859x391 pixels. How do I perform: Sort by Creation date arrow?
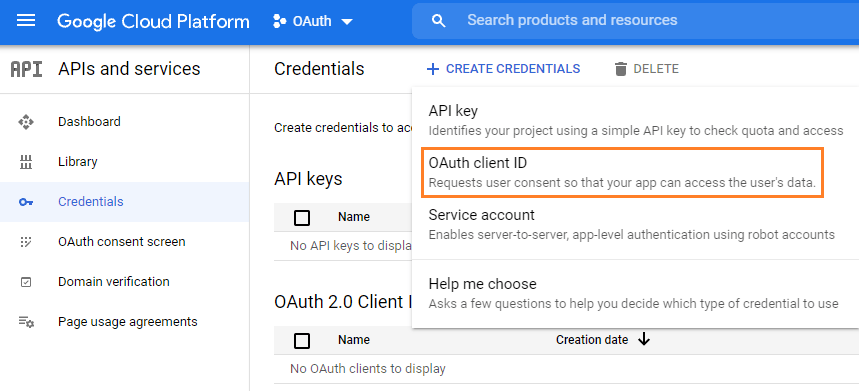coord(644,340)
